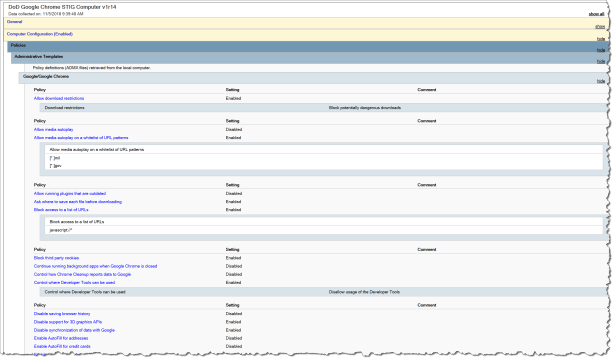Select the Policies section header
Screen dimensions: 615x360
18,45
